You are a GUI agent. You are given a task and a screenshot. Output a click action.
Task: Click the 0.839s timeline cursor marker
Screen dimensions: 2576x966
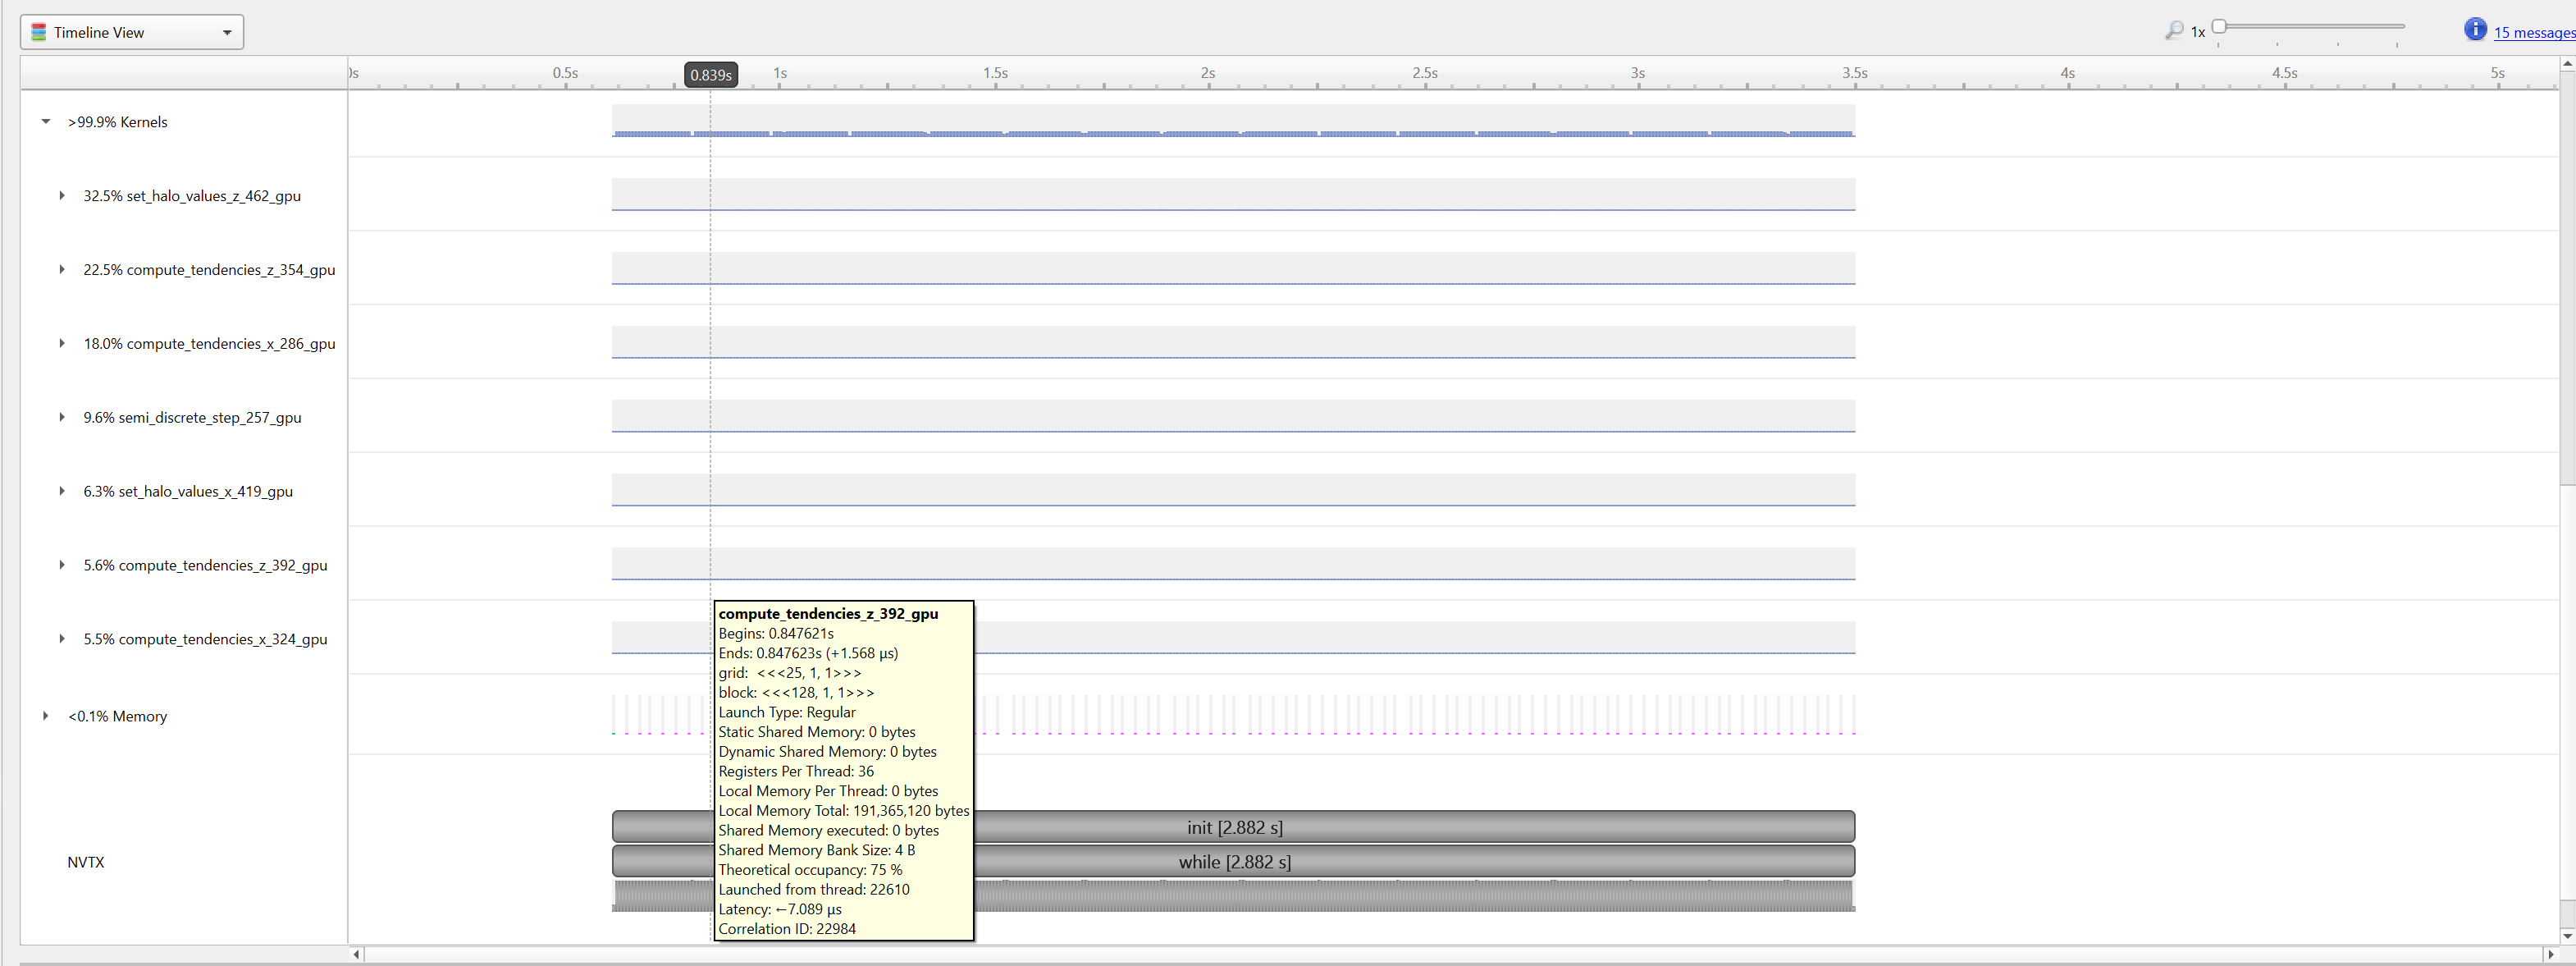711,75
